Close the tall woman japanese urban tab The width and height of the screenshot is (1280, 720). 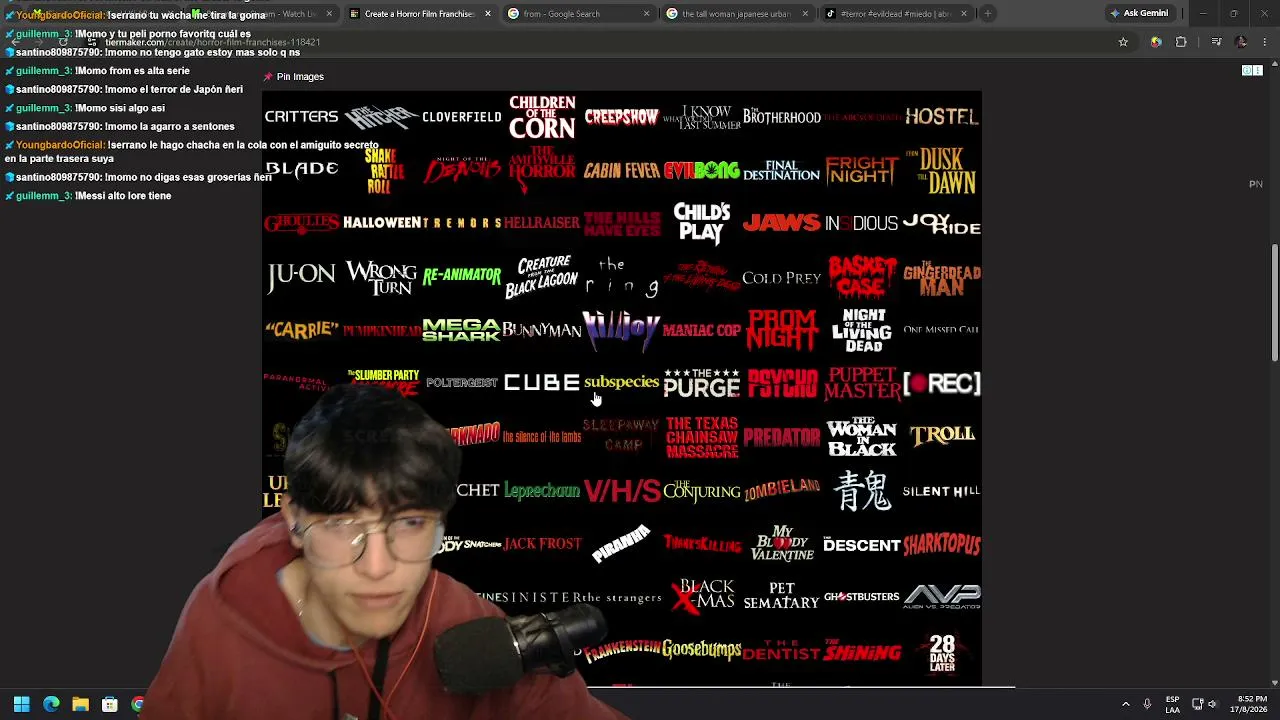coord(804,14)
